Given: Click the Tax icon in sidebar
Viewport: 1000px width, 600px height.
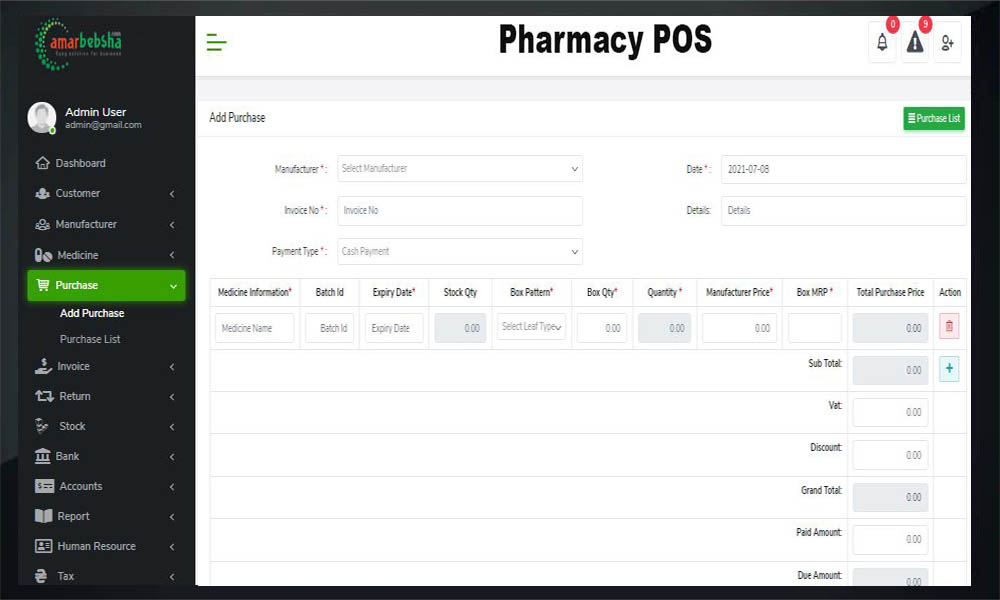Looking at the screenshot, I should coord(41,576).
